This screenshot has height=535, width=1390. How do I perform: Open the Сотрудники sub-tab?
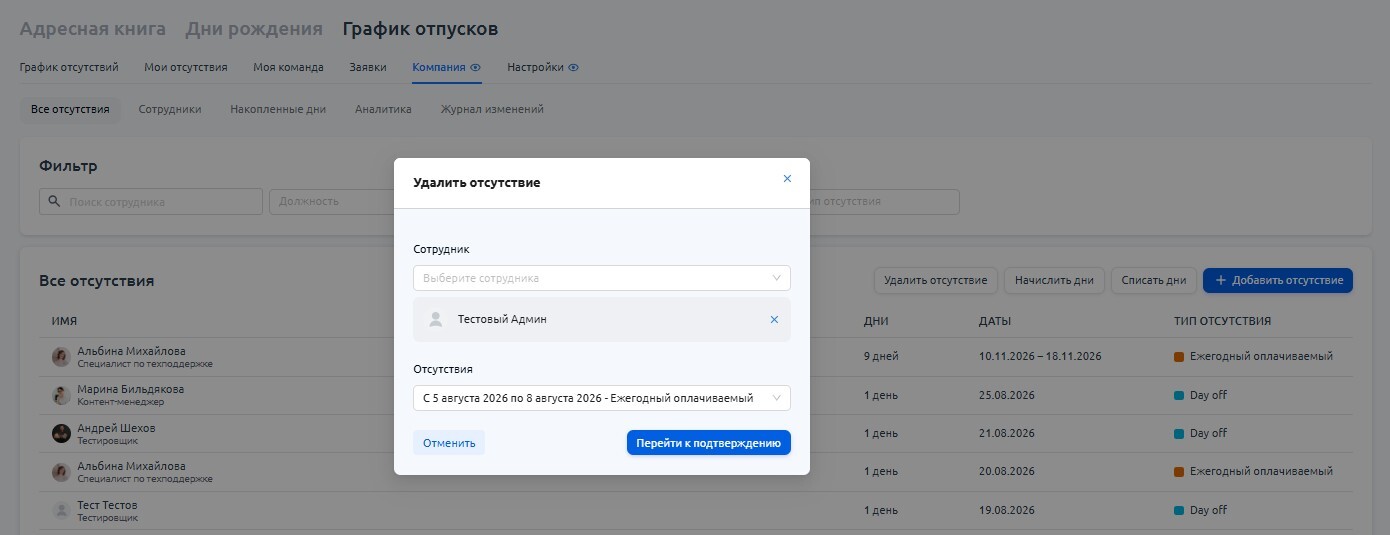click(170, 109)
